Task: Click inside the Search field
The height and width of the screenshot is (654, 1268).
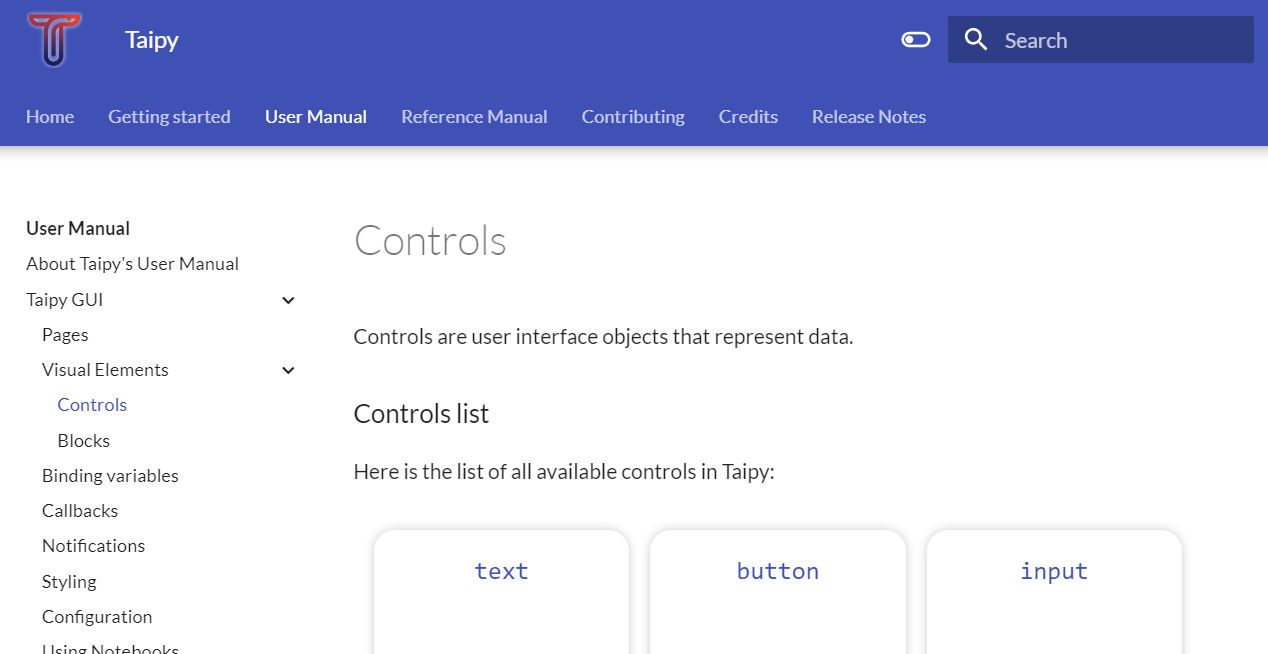Action: pyautogui.click(x=1100, y=39)
